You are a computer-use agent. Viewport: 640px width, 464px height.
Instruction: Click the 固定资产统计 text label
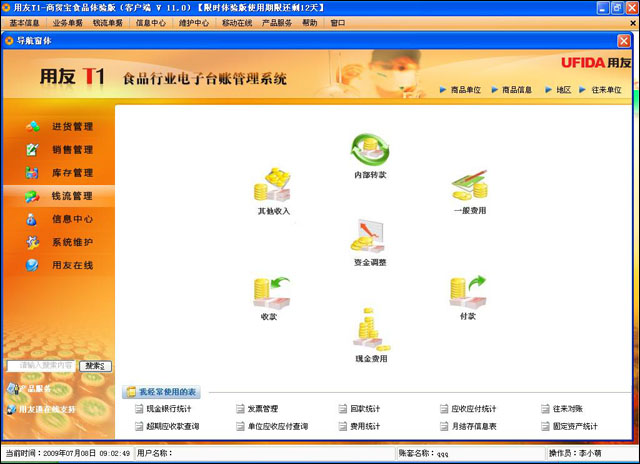(x=575, y=426)
